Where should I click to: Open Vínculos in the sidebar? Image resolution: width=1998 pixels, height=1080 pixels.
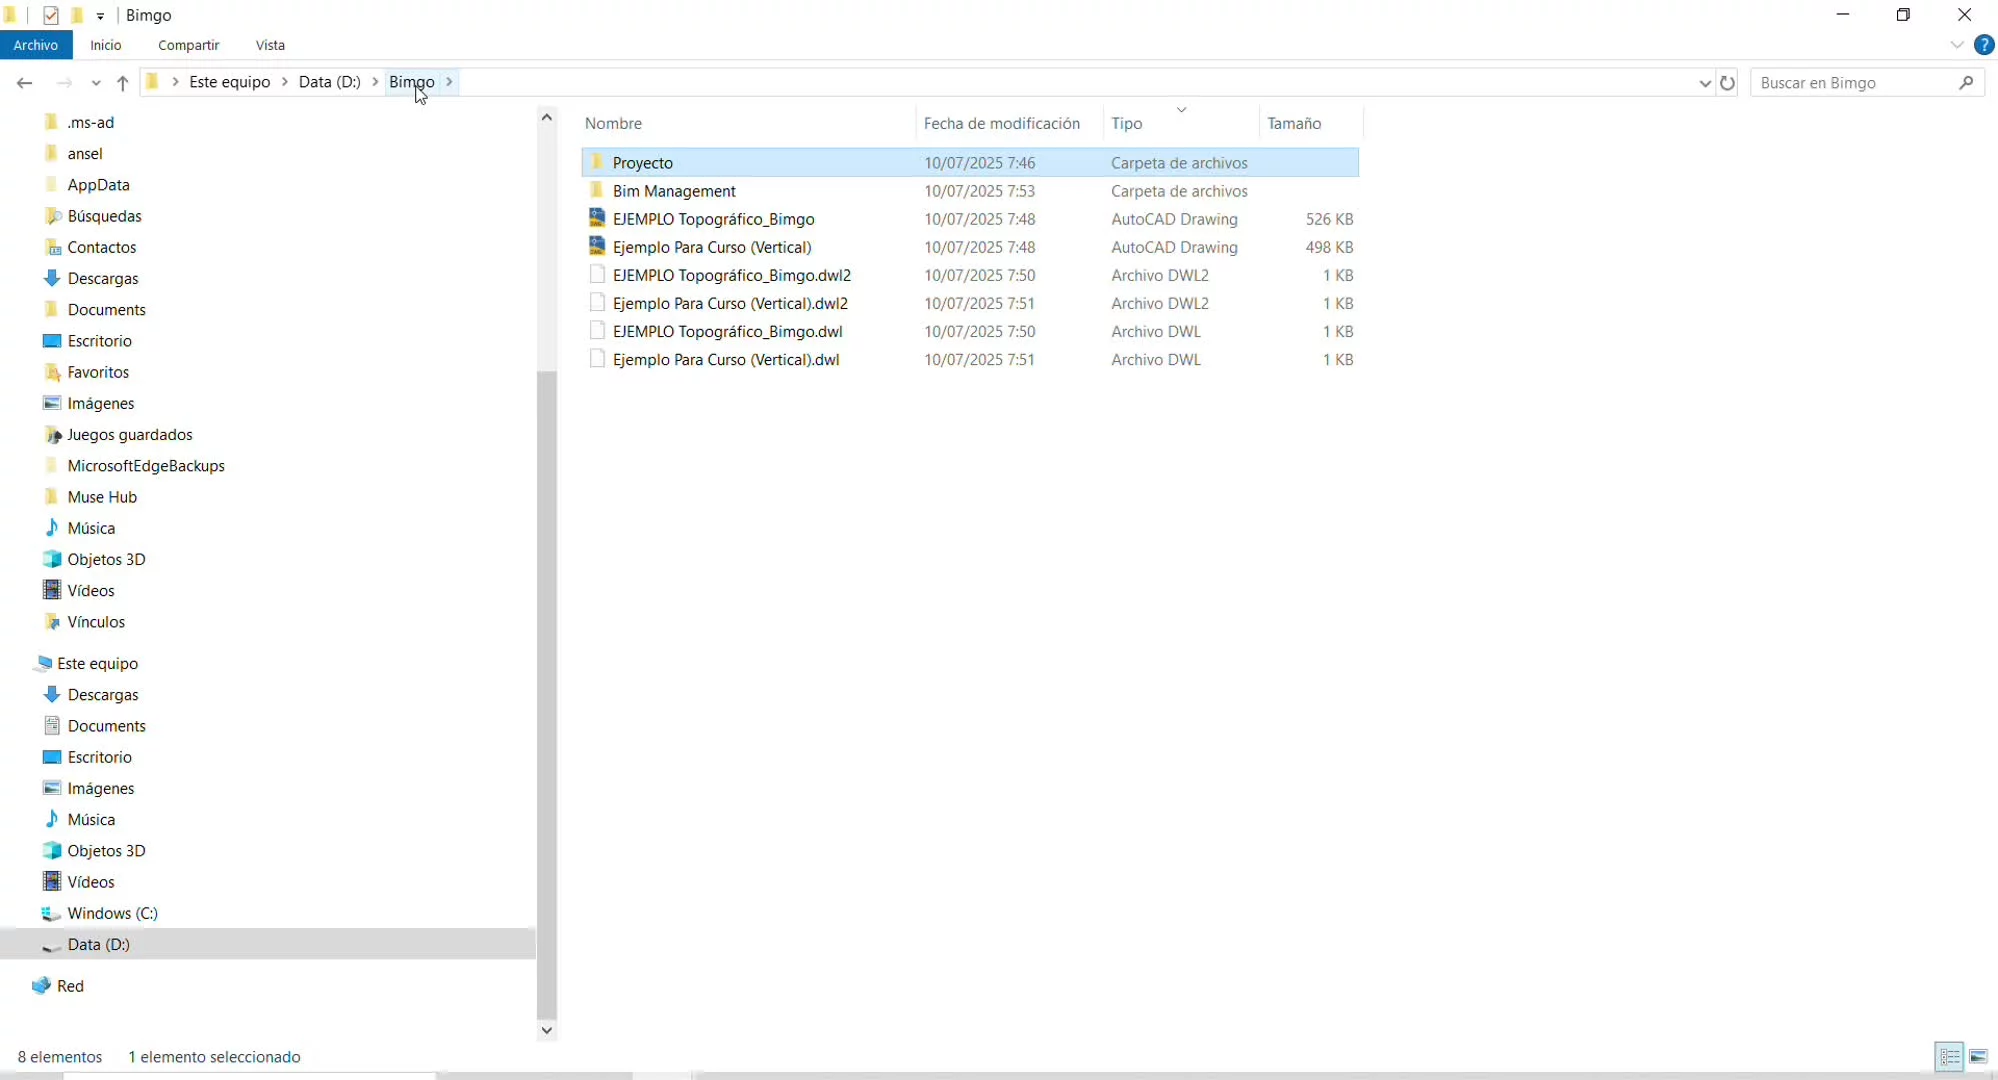point(96,621)
